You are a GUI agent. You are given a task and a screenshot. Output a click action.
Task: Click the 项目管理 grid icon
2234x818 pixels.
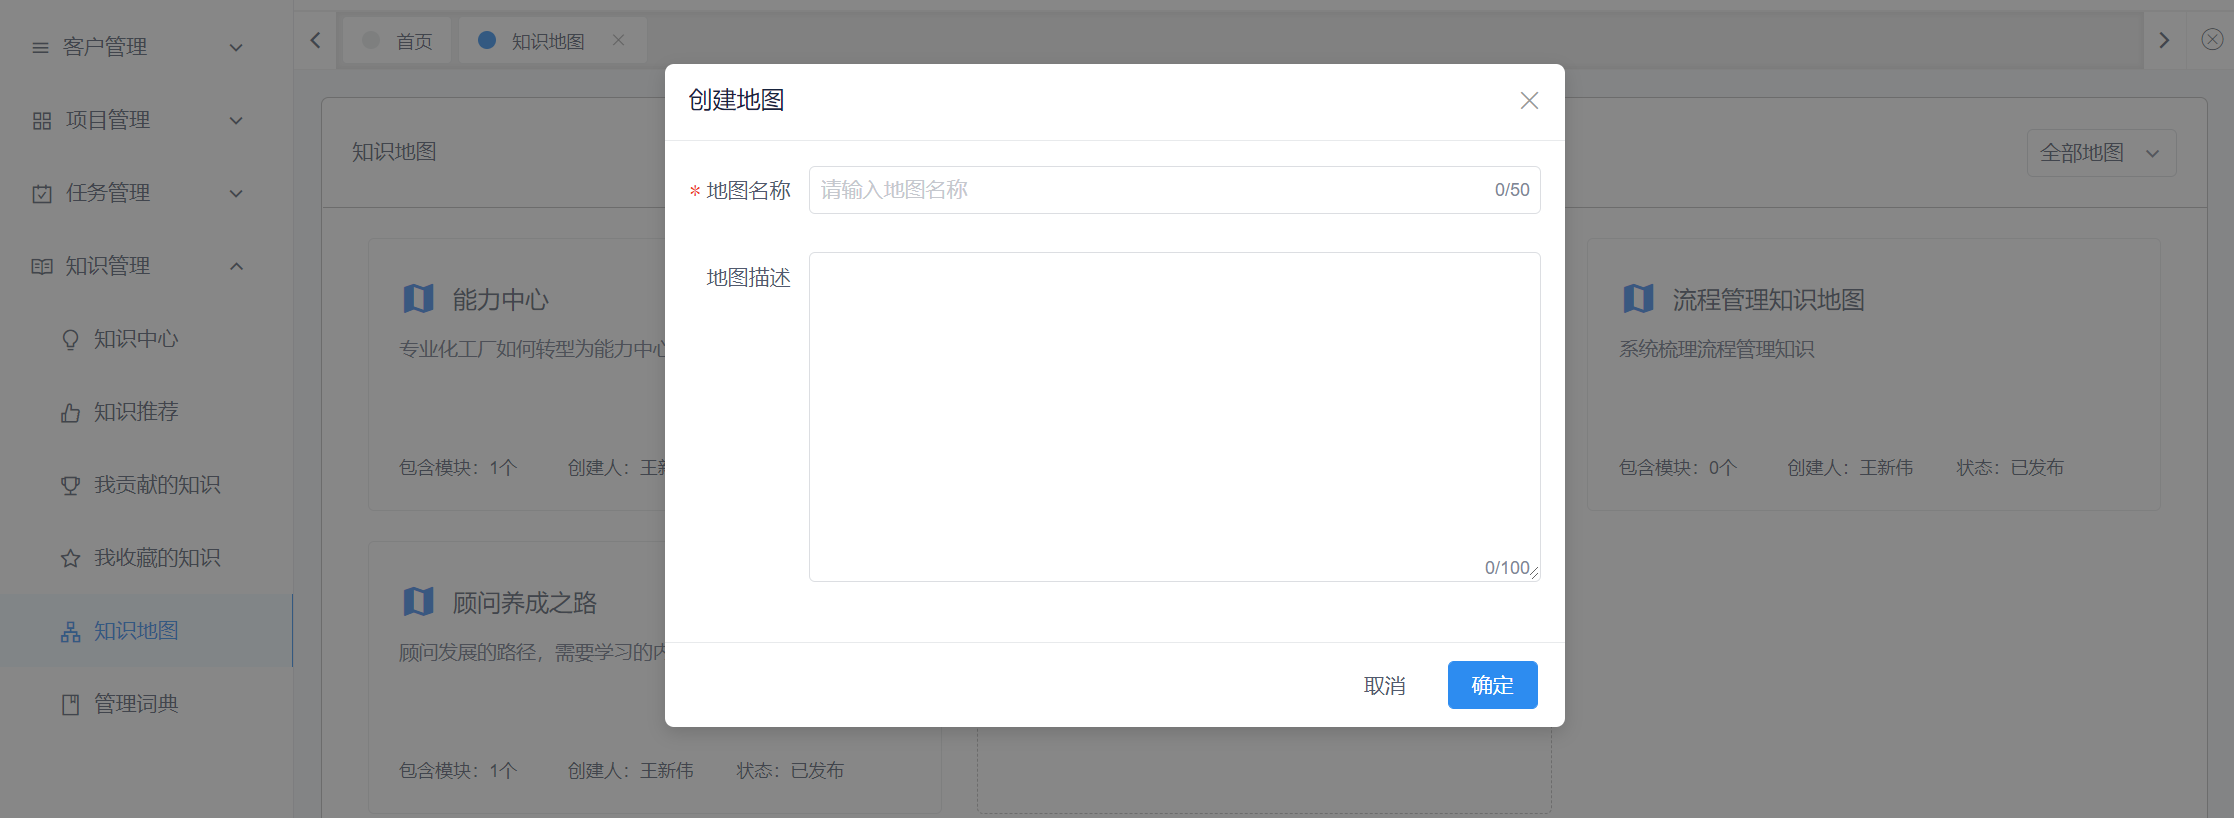coord(42,121)
